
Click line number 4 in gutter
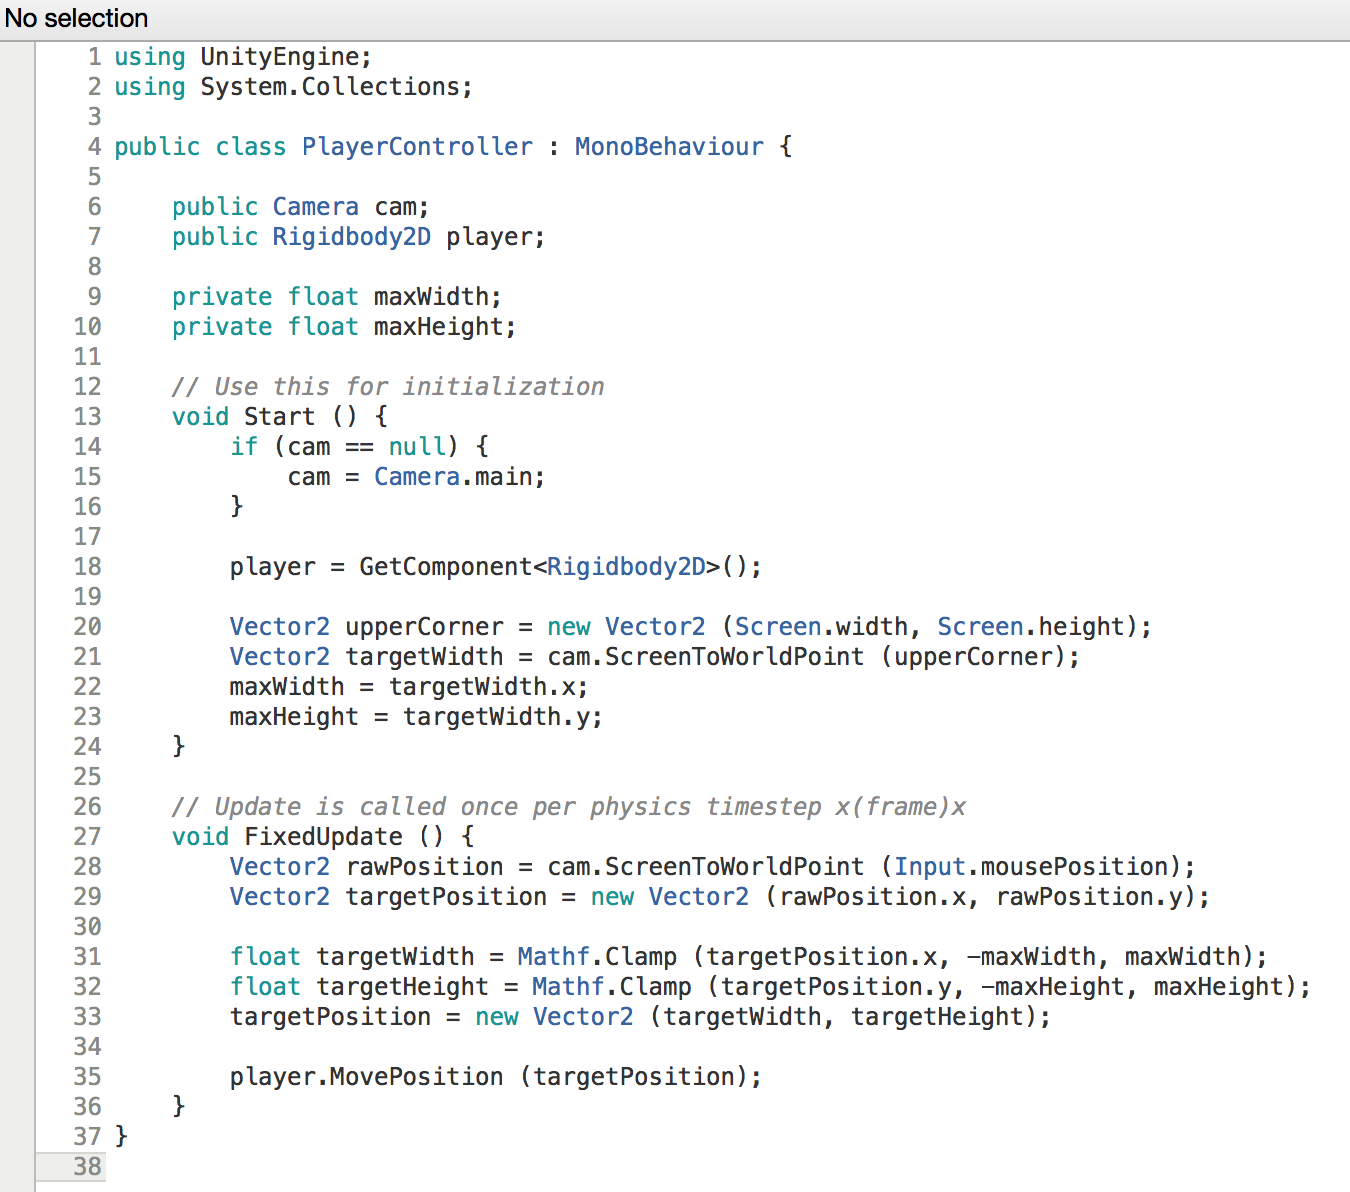94,147
